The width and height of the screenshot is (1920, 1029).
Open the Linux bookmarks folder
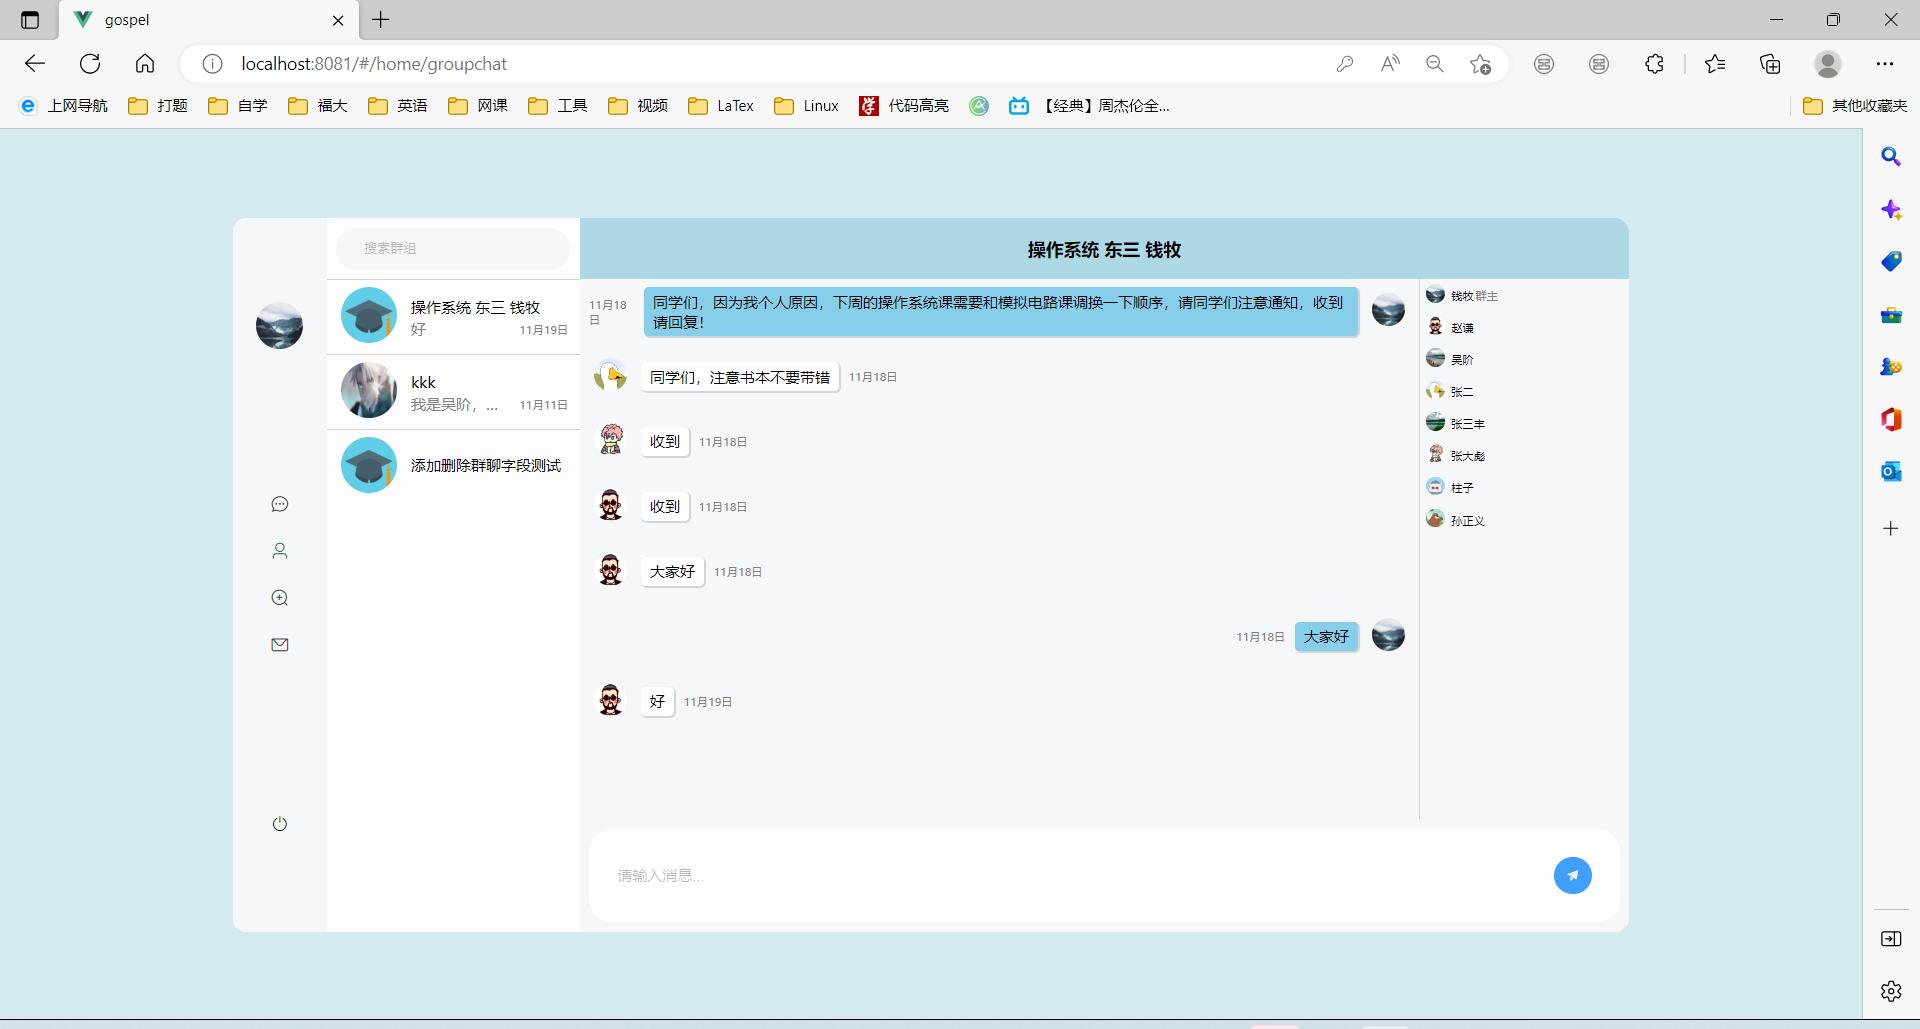coord(807,106)
